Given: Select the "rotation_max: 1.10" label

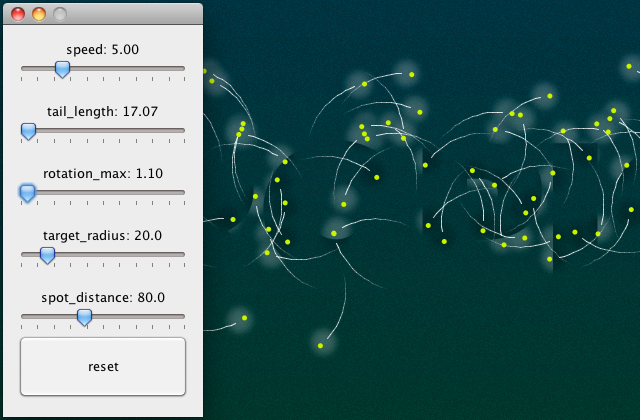Looking at the screenshot, I should click(102, 173).
